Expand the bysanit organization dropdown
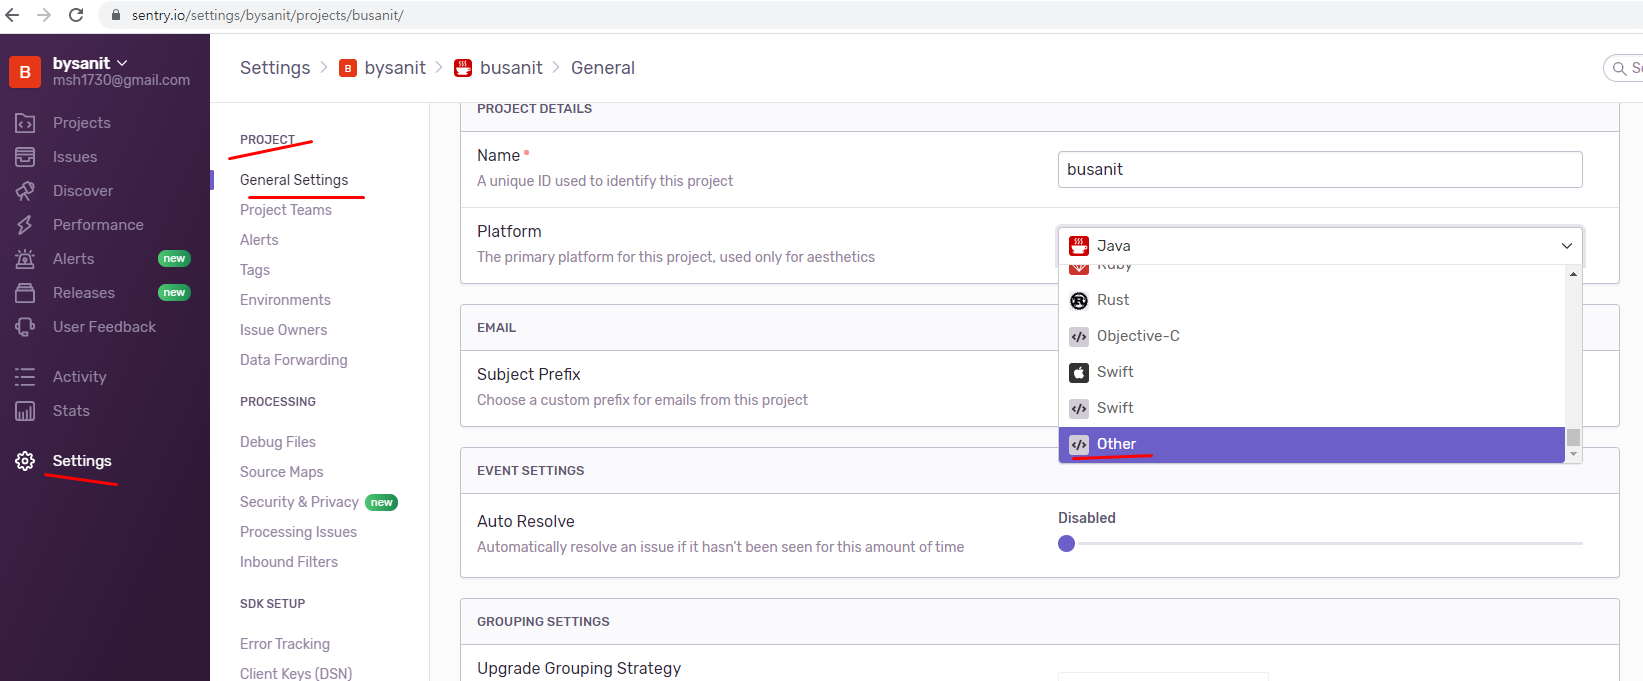The image size is (1643, 681). 122,63
